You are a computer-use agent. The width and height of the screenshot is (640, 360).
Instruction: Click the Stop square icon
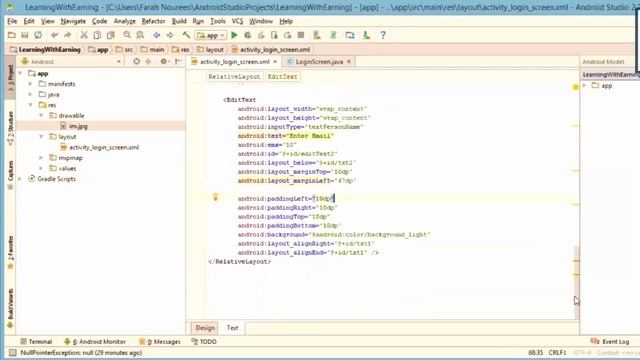(x=301, y=36)
